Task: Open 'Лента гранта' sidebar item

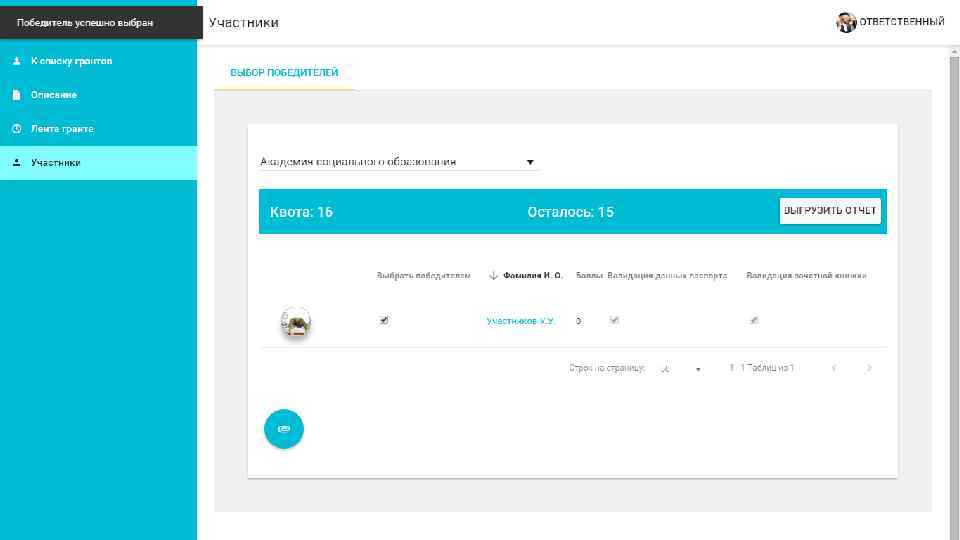Action: tap(99, 129)
